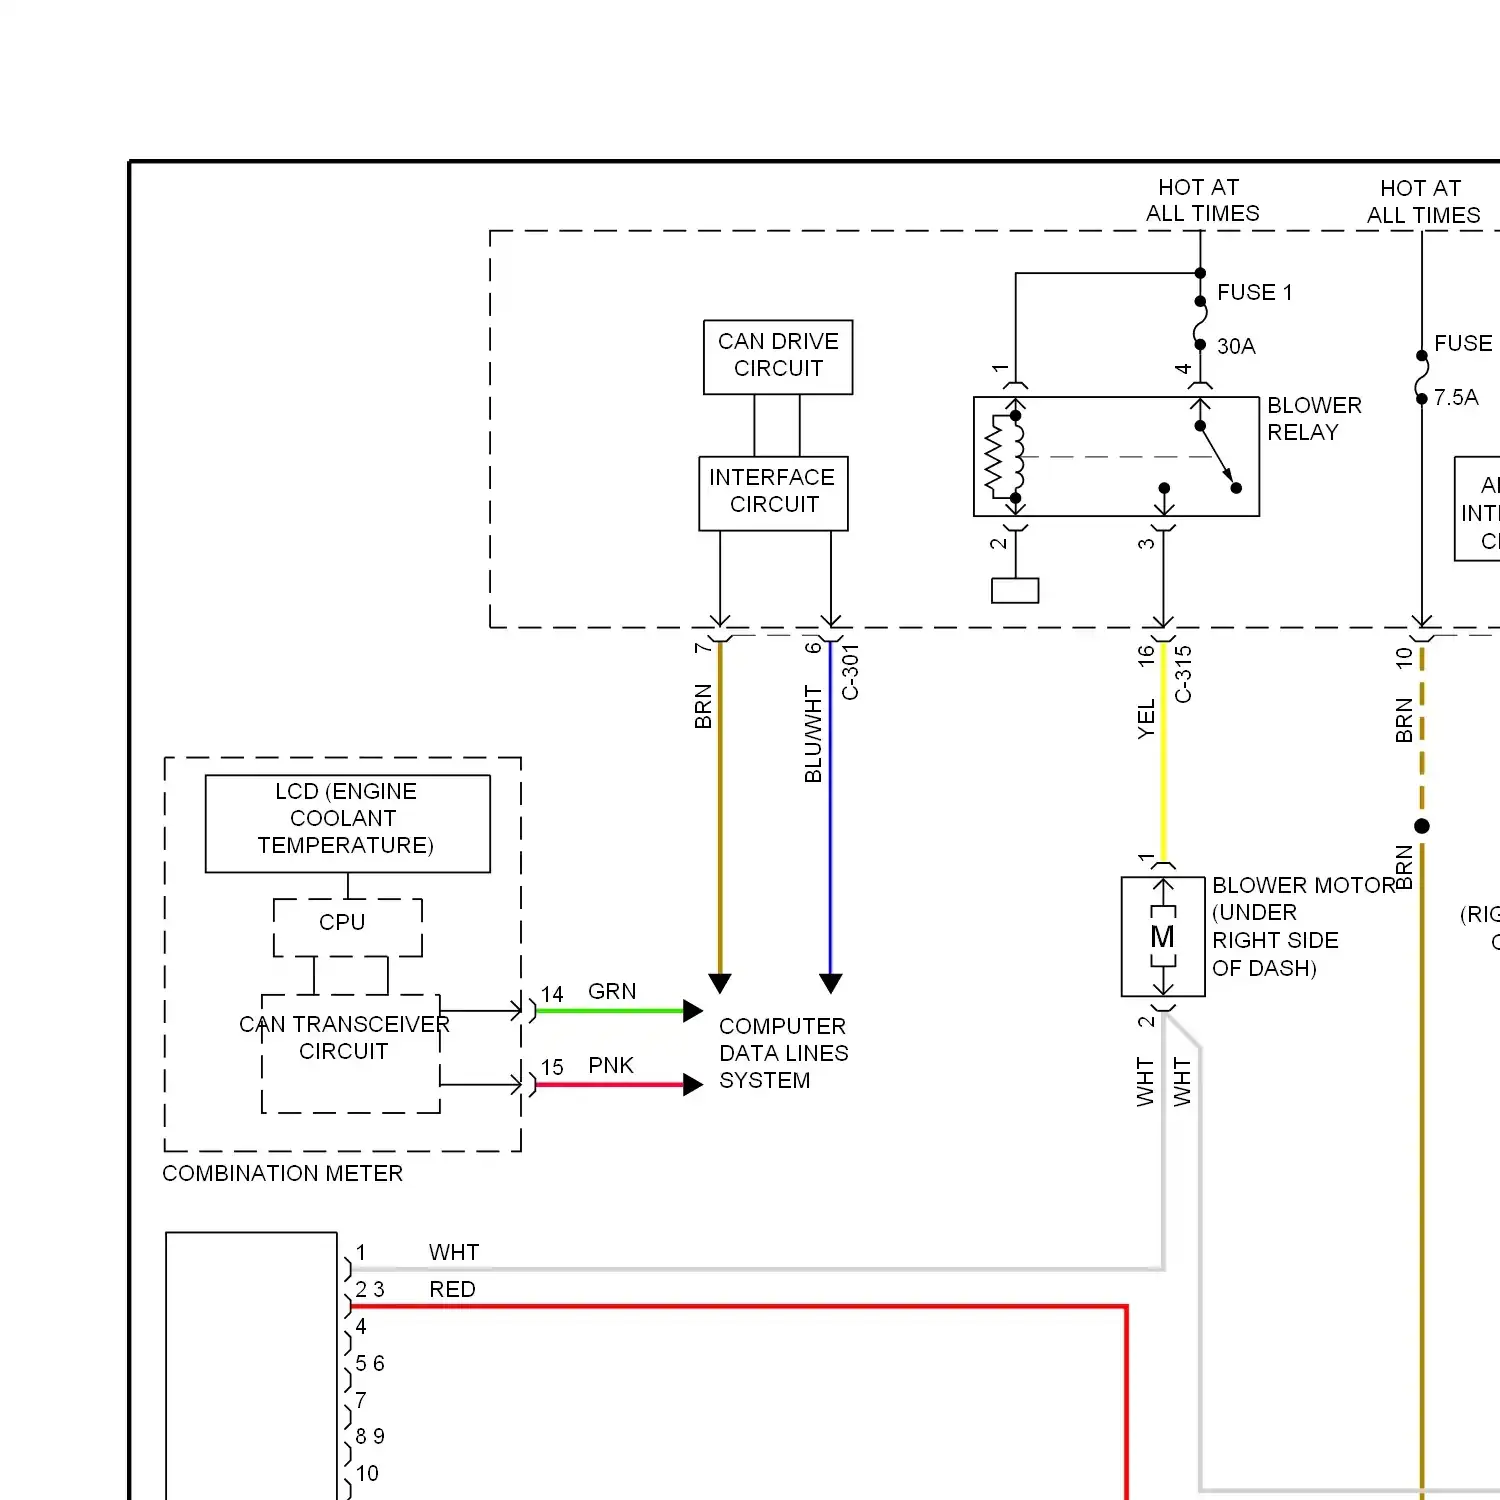Click the COMPUTER DATA LINES SYSTEM text
Image resolution: width=1500 pixels, height=1500 pixels.
tap(783, 1054)
